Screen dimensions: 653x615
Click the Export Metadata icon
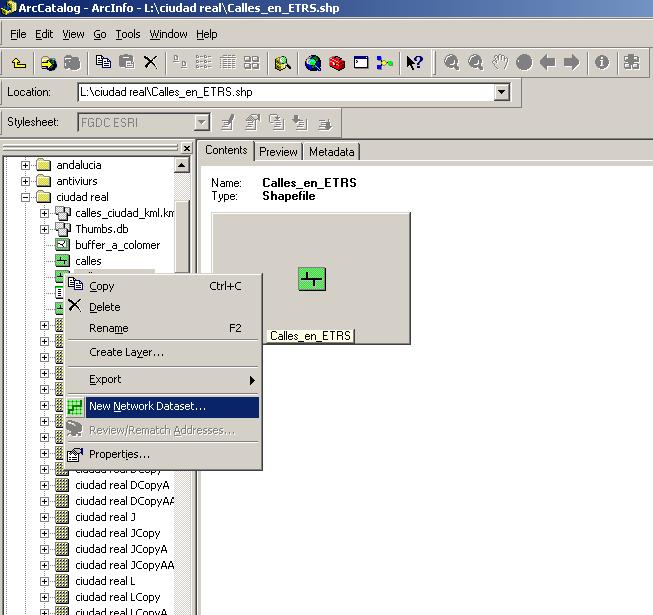(x=324, y=123)
